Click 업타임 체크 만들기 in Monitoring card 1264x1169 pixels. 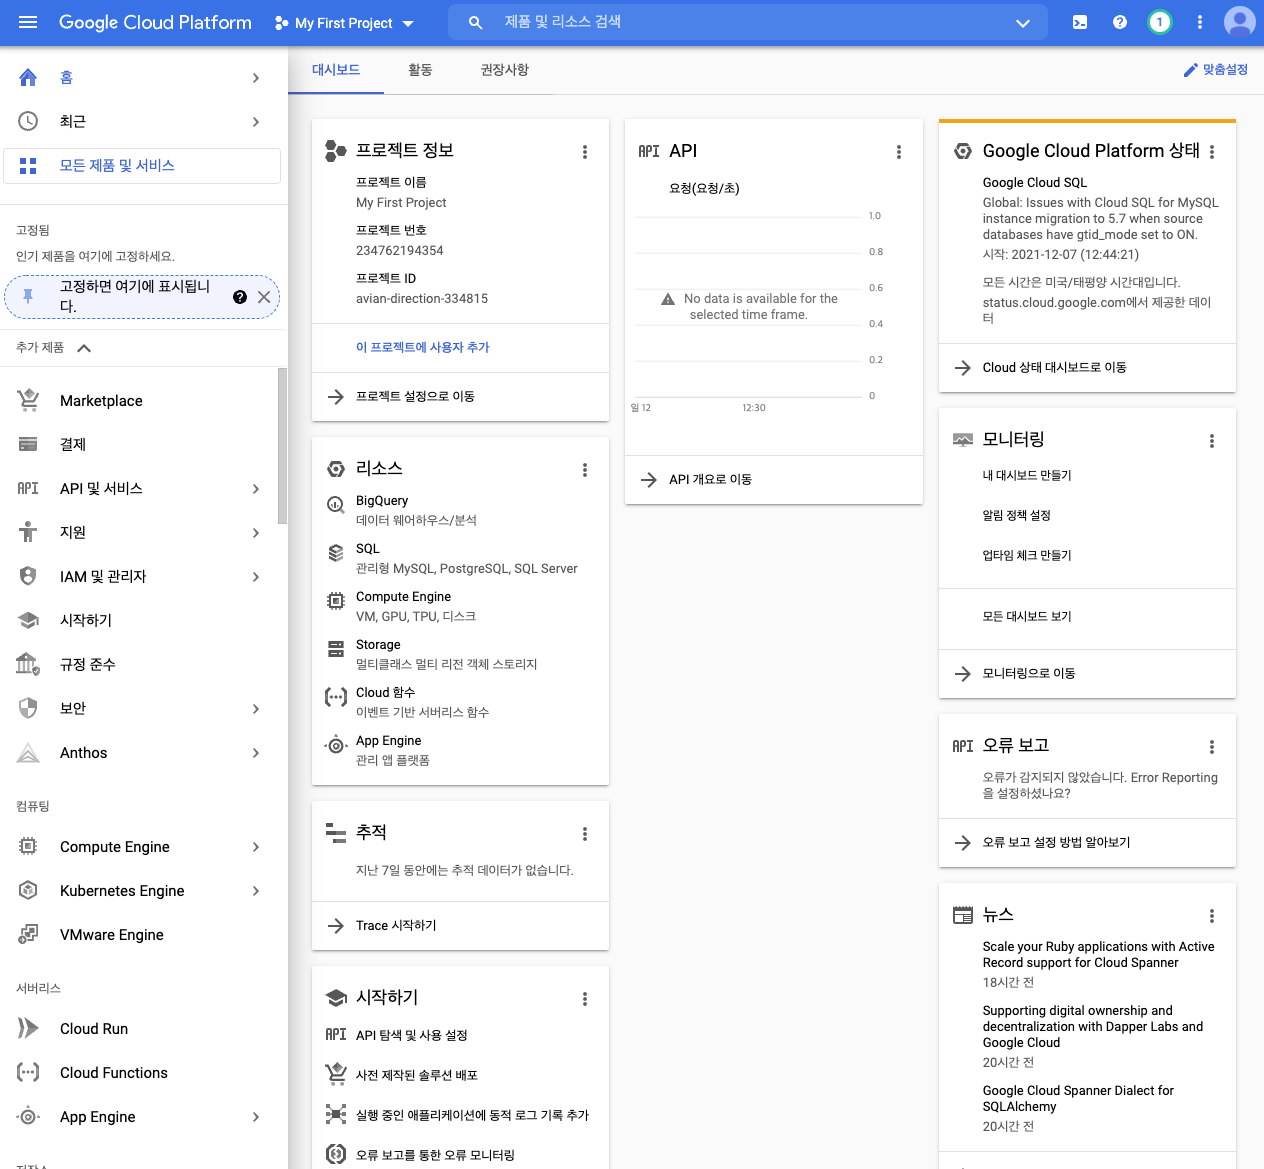pyautogui.click(x=1027, y=556)
